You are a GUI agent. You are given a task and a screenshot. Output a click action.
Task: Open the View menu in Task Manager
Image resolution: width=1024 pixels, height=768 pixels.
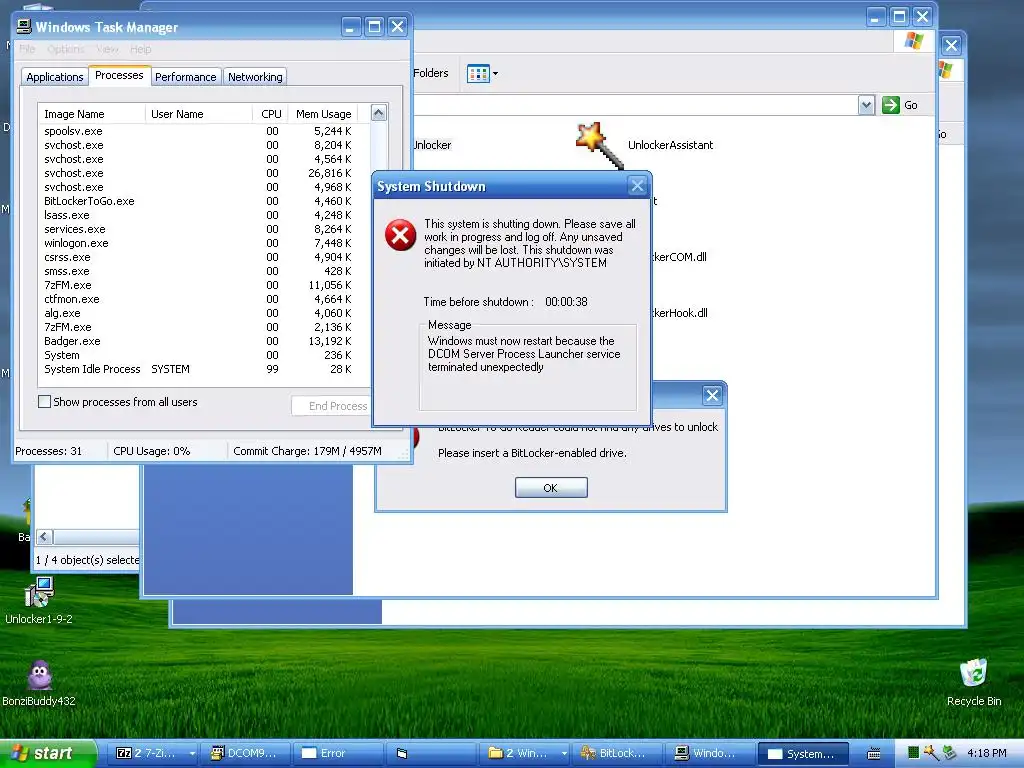pyautogui.click(x=107, y=49)
